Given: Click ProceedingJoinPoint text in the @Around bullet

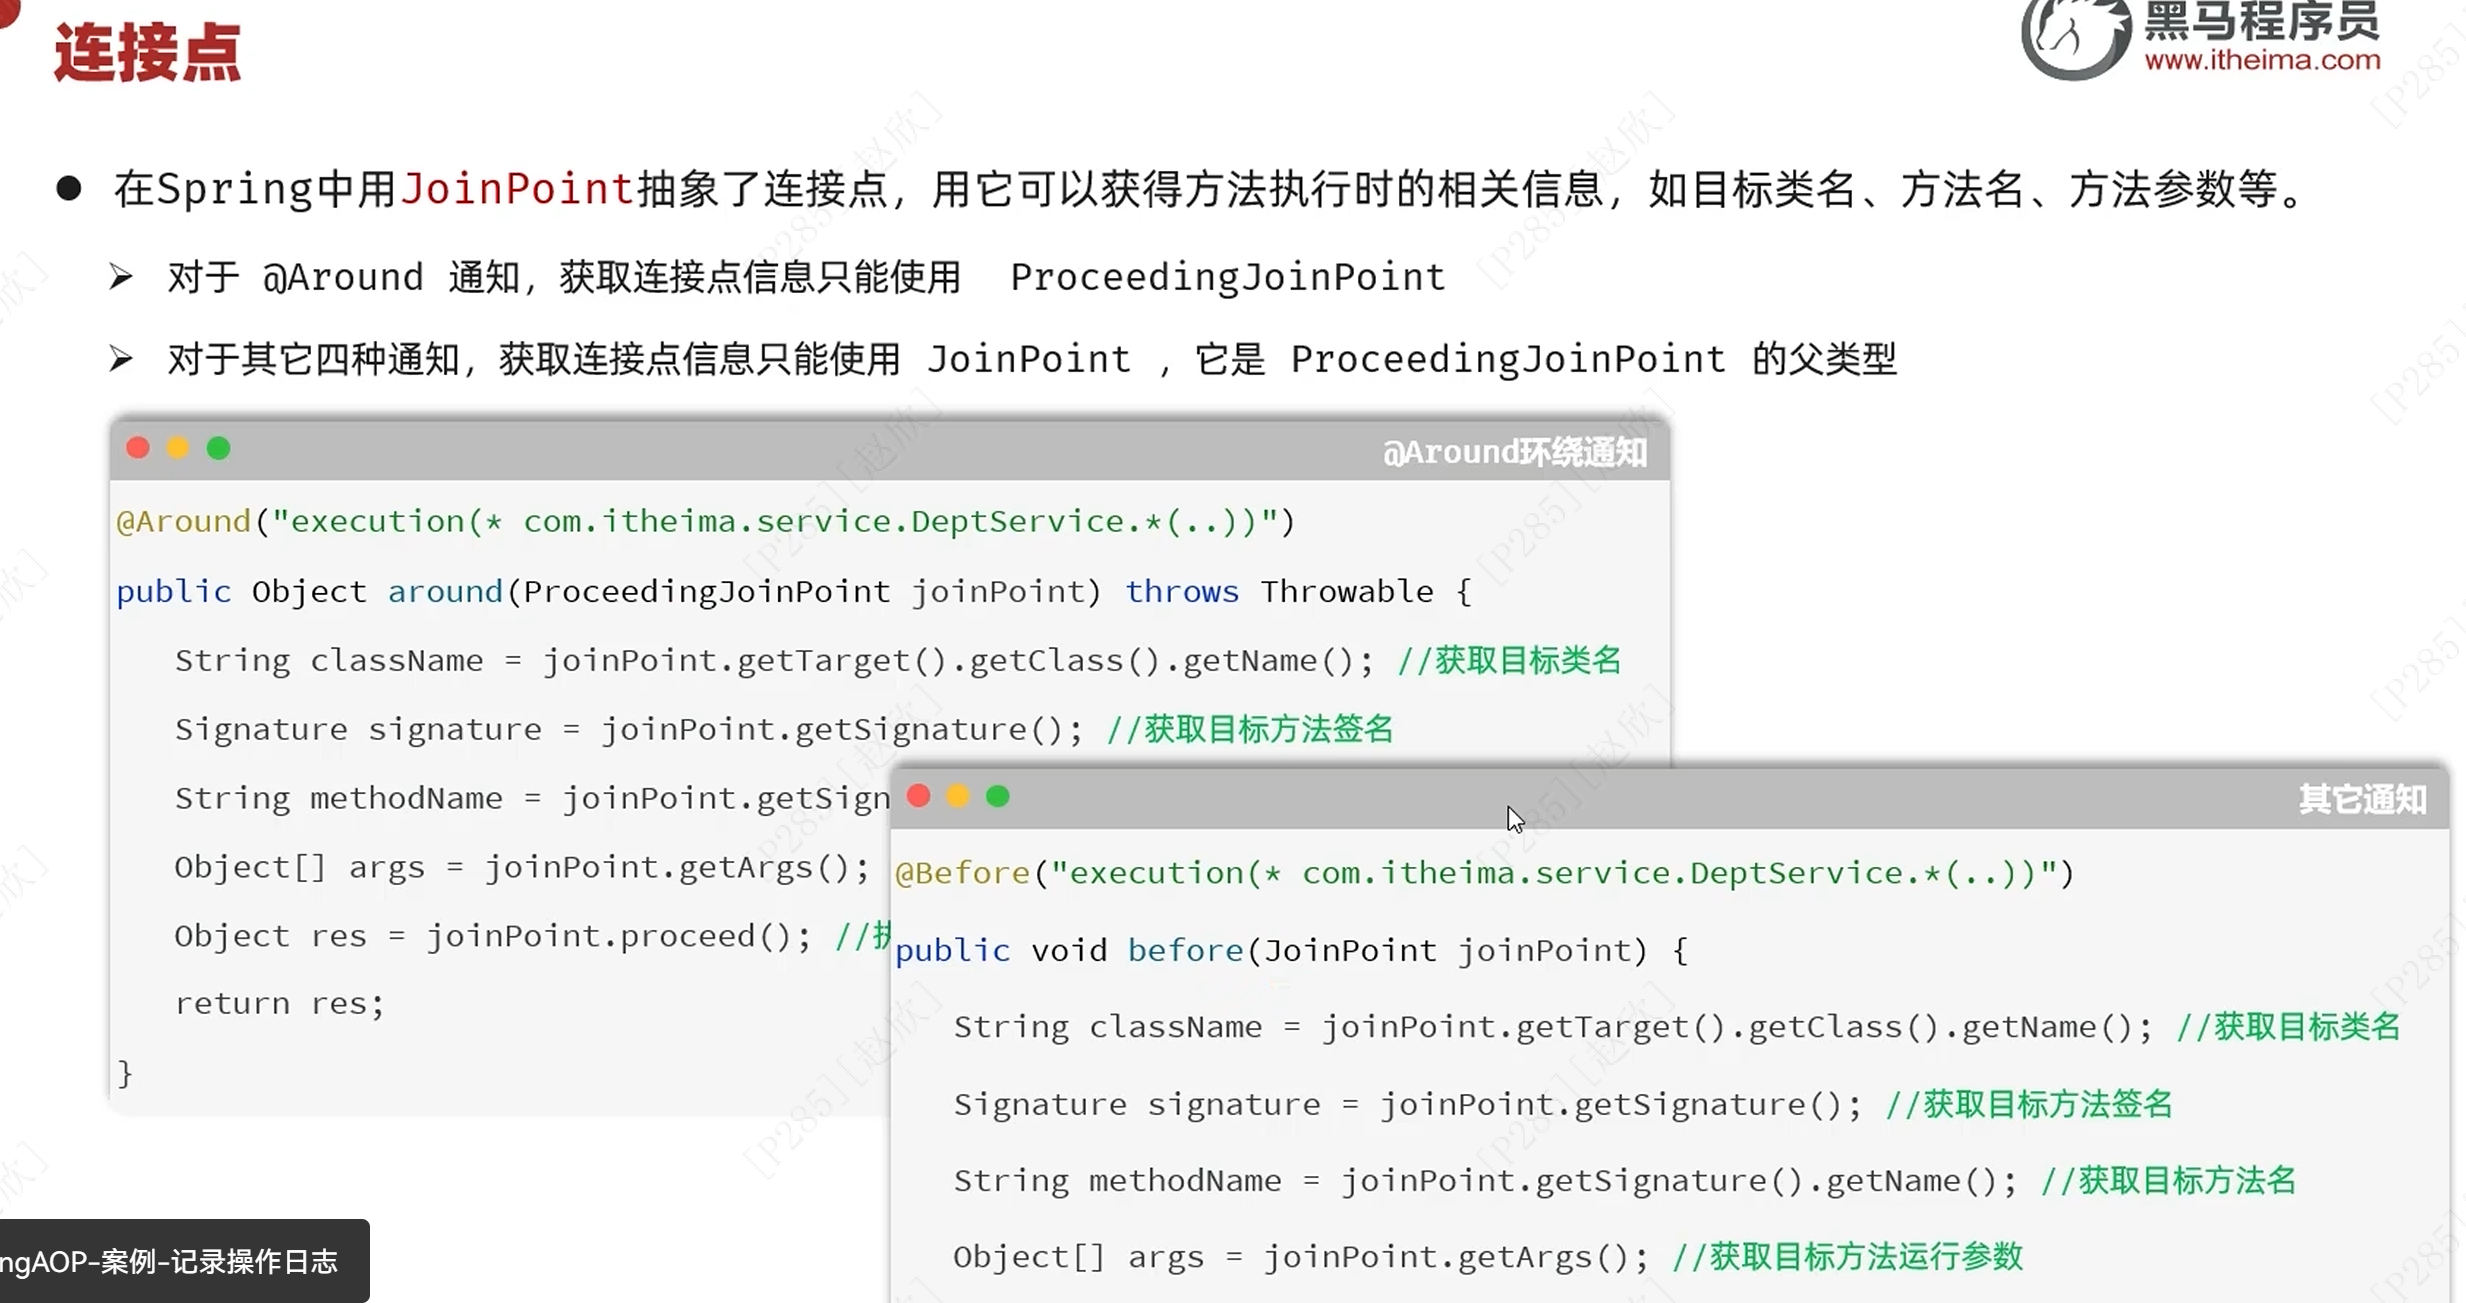Looking at the screenshot, I should [x=1227, y=277].
